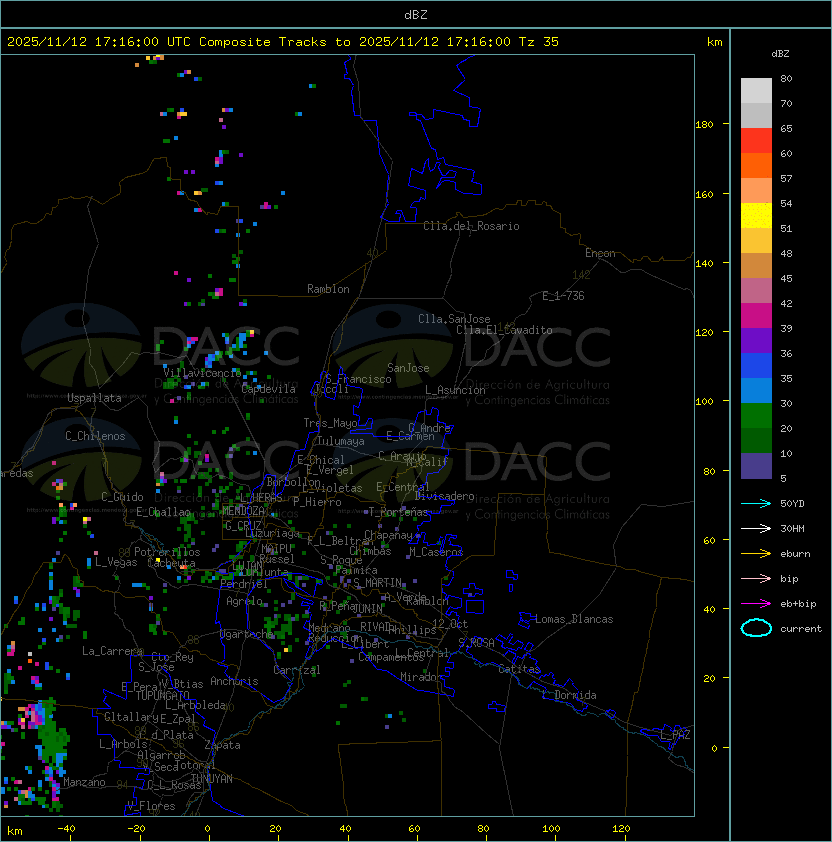The image size is (832, 842).
Task: Pick the light gray 70–80 dBZ swatch
Action: [x=756, y=90]
